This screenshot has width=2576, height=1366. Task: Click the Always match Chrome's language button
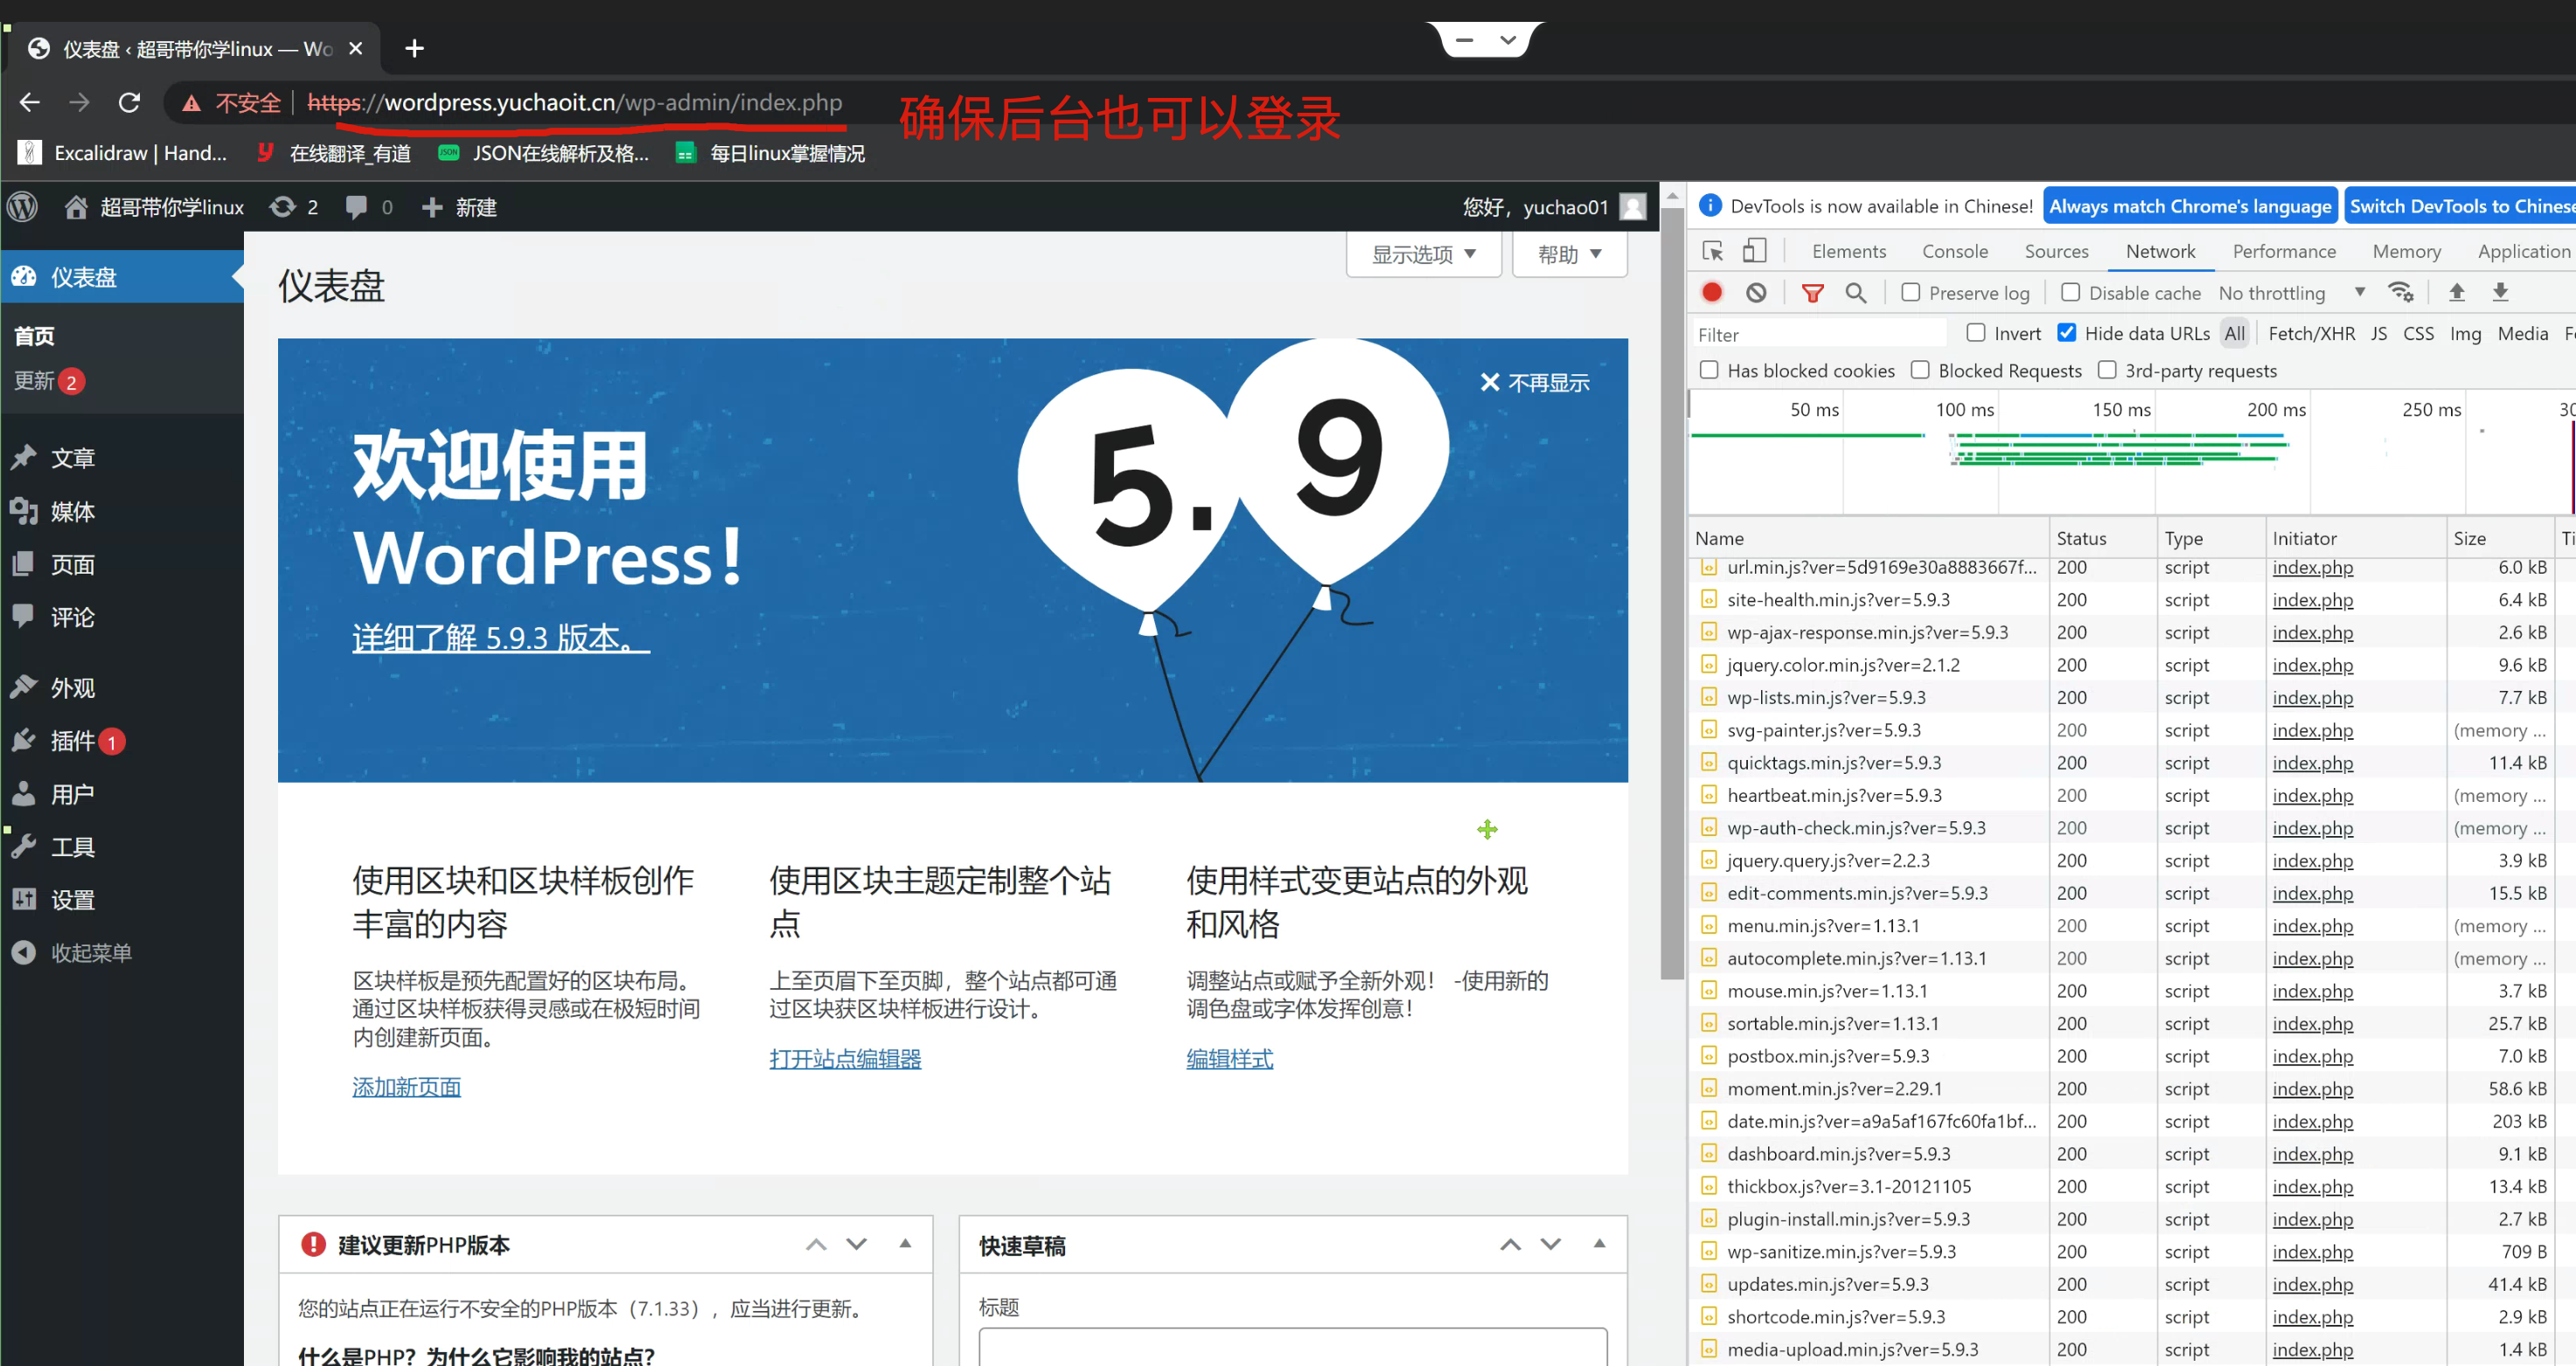[2189, 206]
